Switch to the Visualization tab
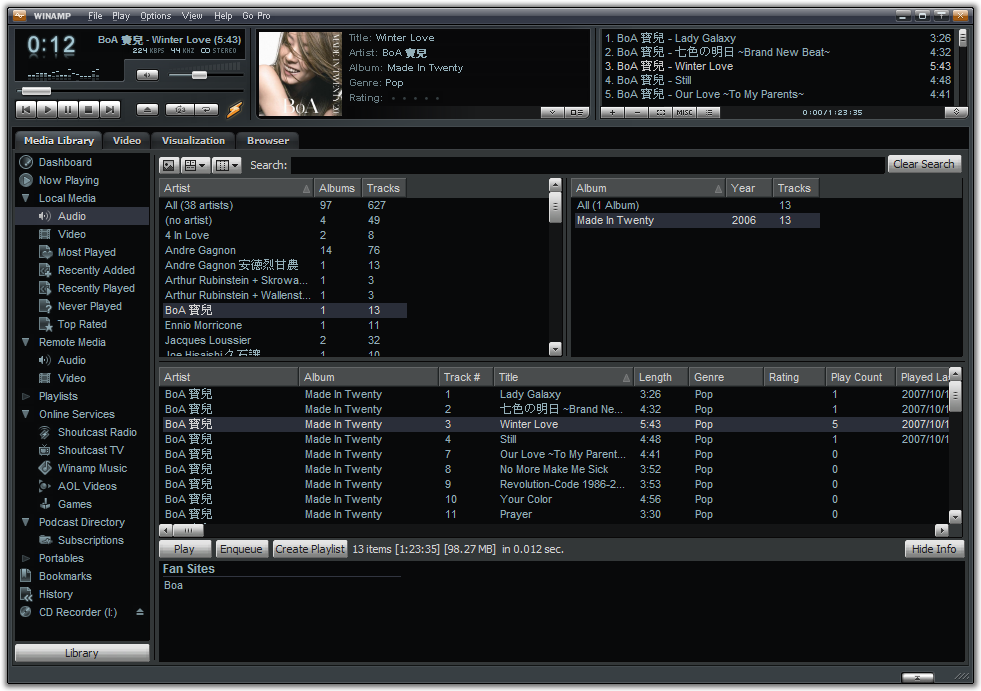Viewport: 981px width, 691px height. [x=193, y=141]
